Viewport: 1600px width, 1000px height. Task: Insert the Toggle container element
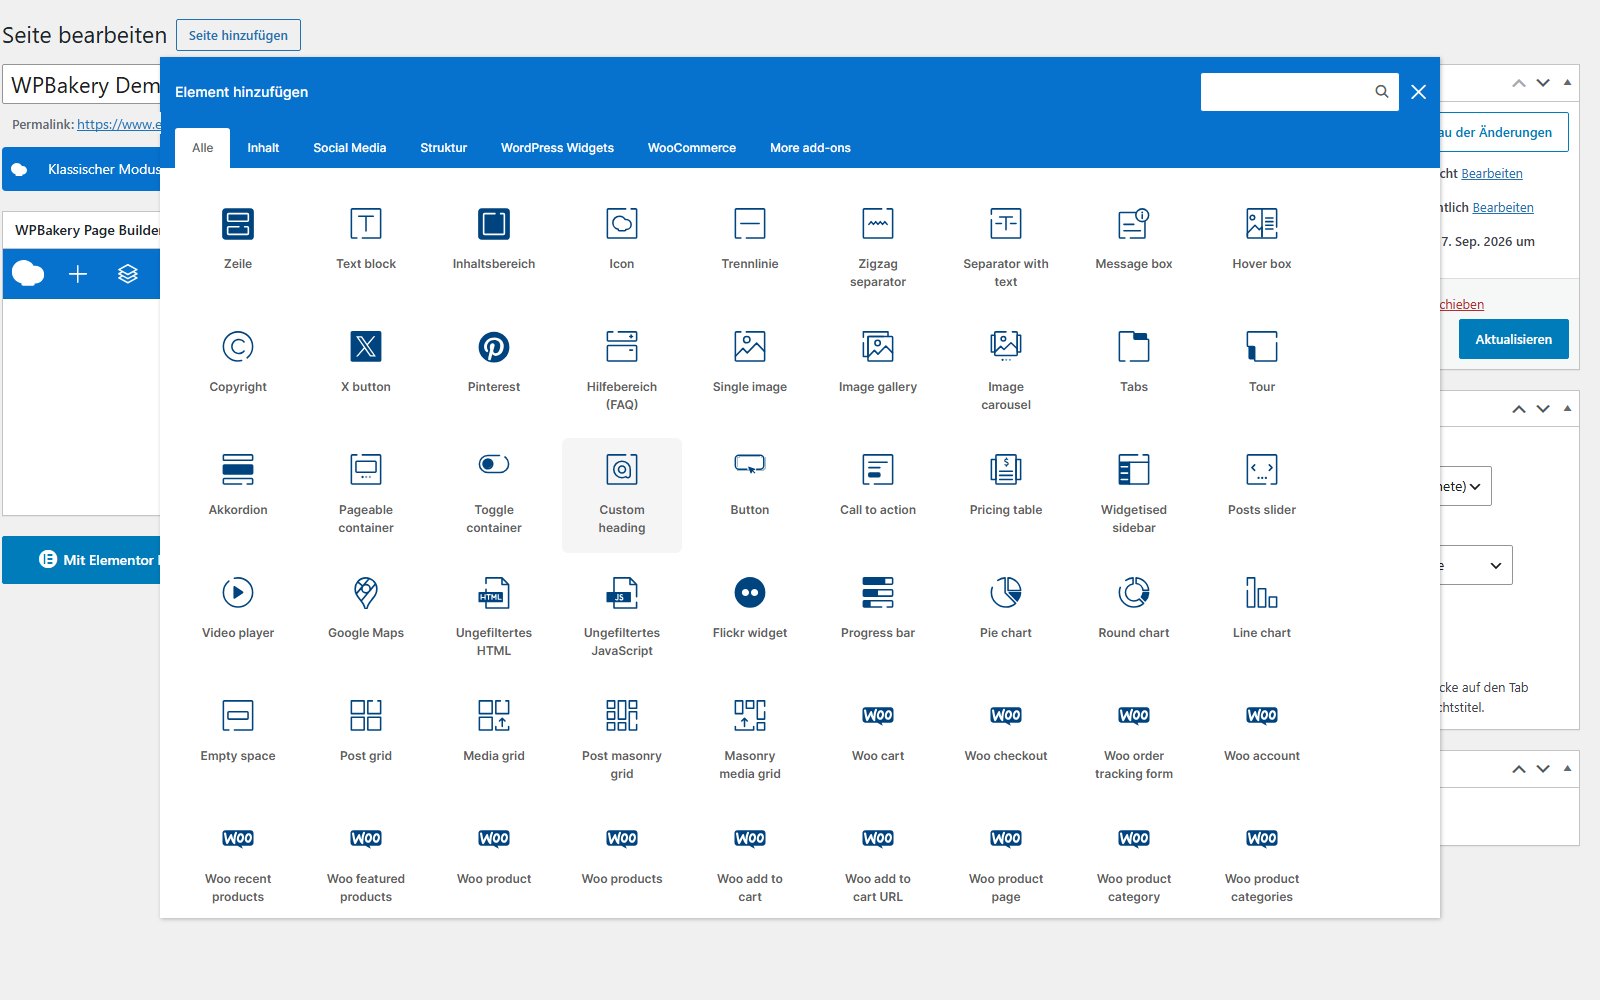(494, 493)
